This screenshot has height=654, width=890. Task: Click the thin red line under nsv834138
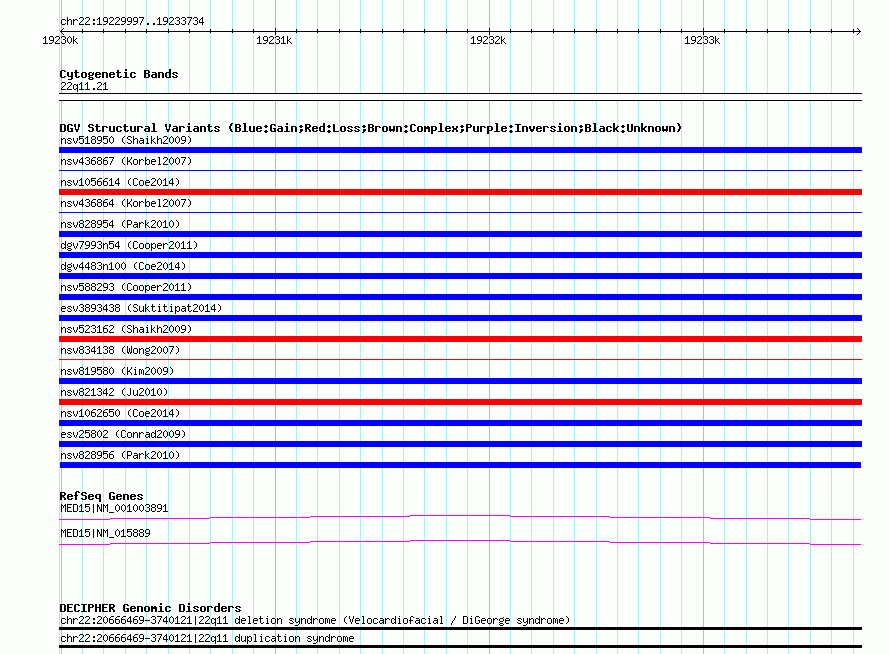pyautogui.click(x=460, y=359)
